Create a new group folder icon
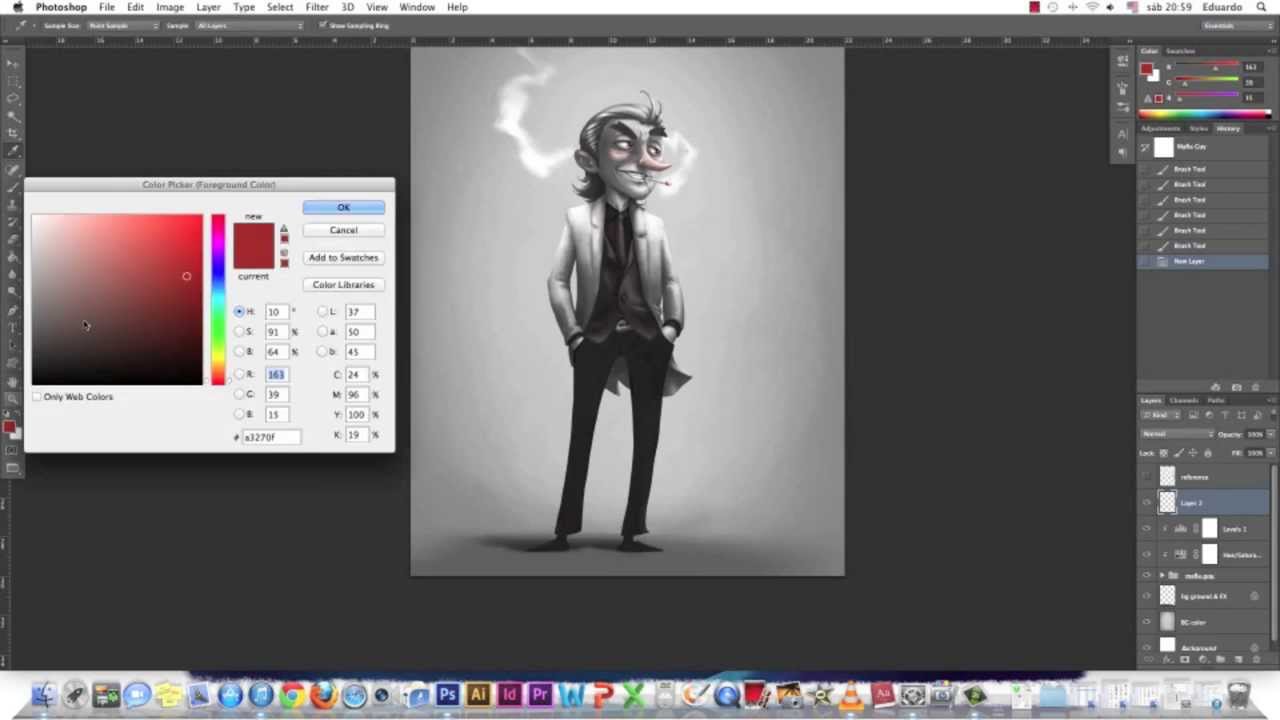The height and width of the screenshot is (720, 1280). tap(1220, 659)
